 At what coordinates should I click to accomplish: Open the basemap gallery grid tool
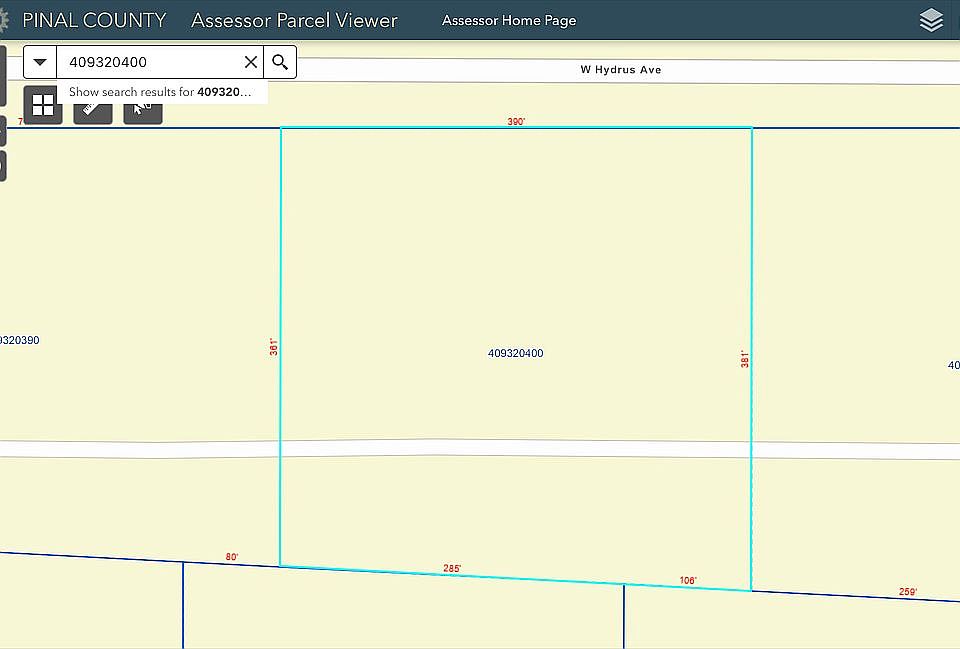[x=43, y=105]
